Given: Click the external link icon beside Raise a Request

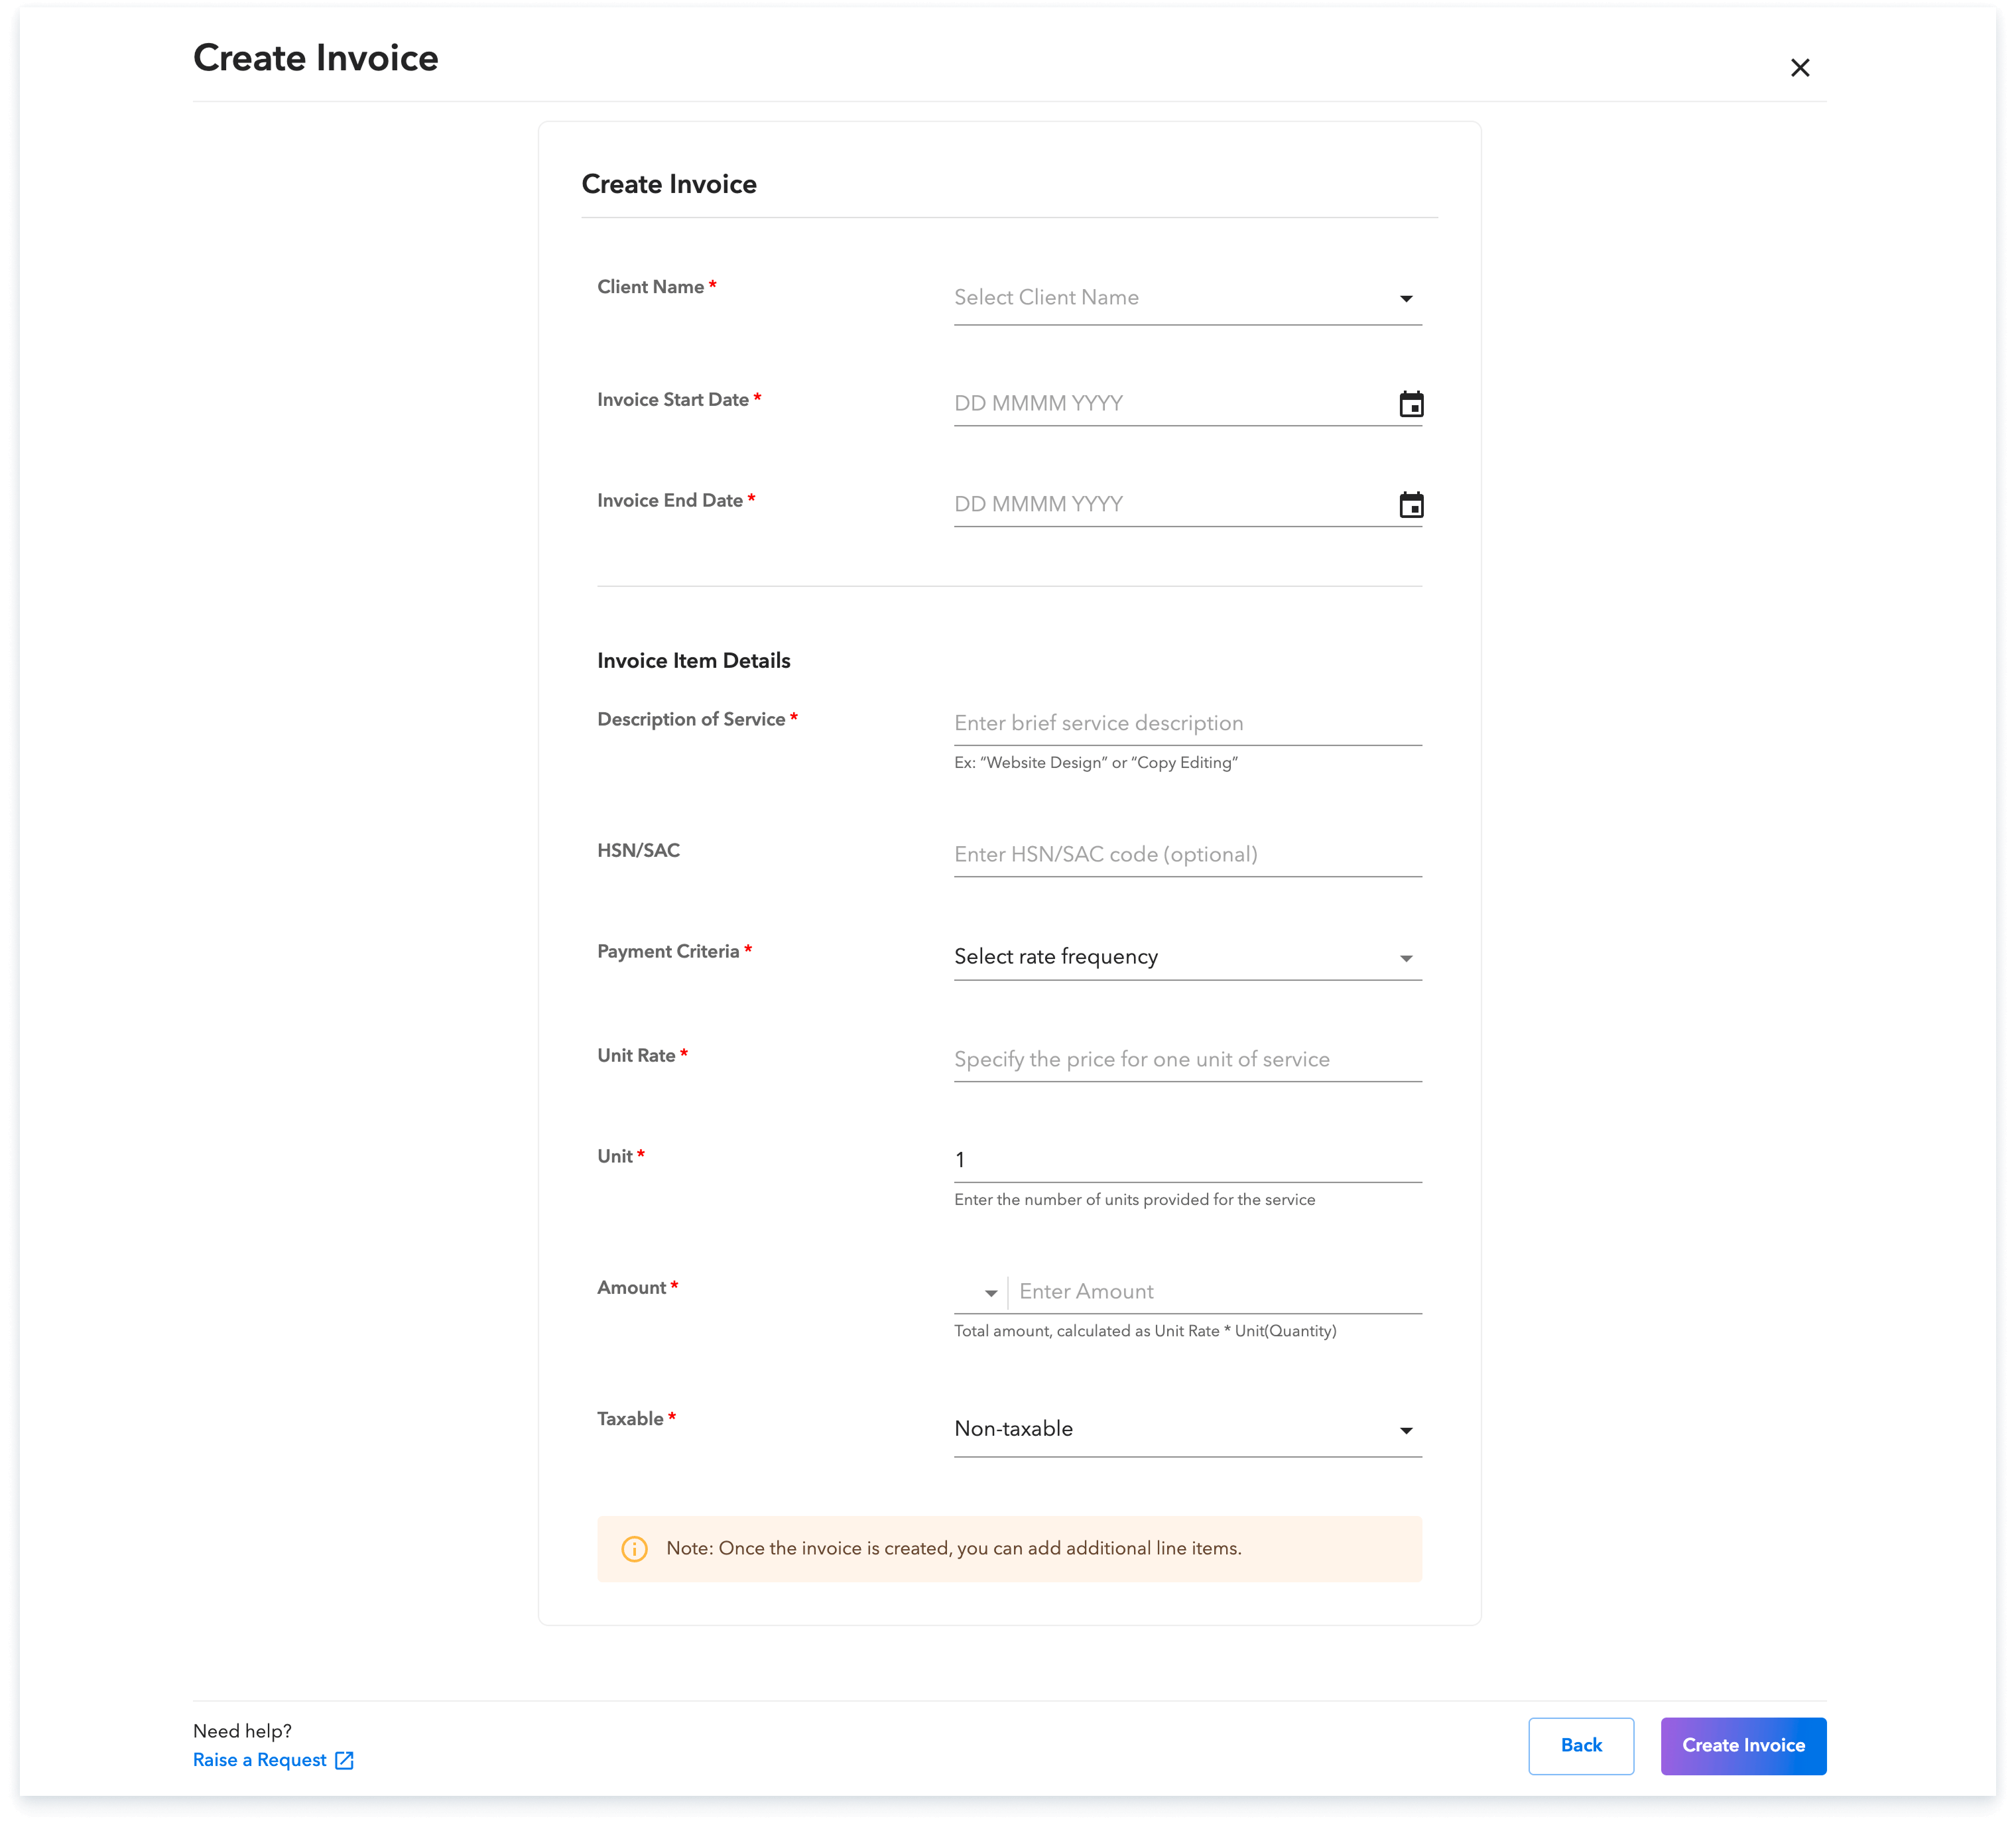Looking at the screenshot, I should [344, 1760].
